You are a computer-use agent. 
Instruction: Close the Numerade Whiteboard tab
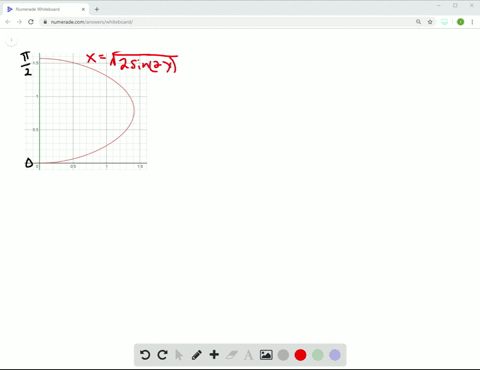(83, 9)
